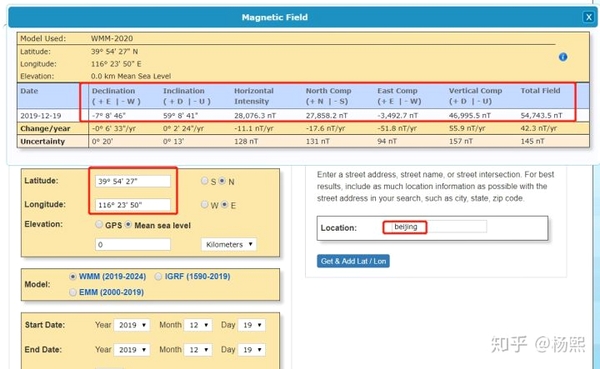This screenshot has height=369, width=600.
Task: Select the S latitude radio button
Action: (x=205, y=181)
